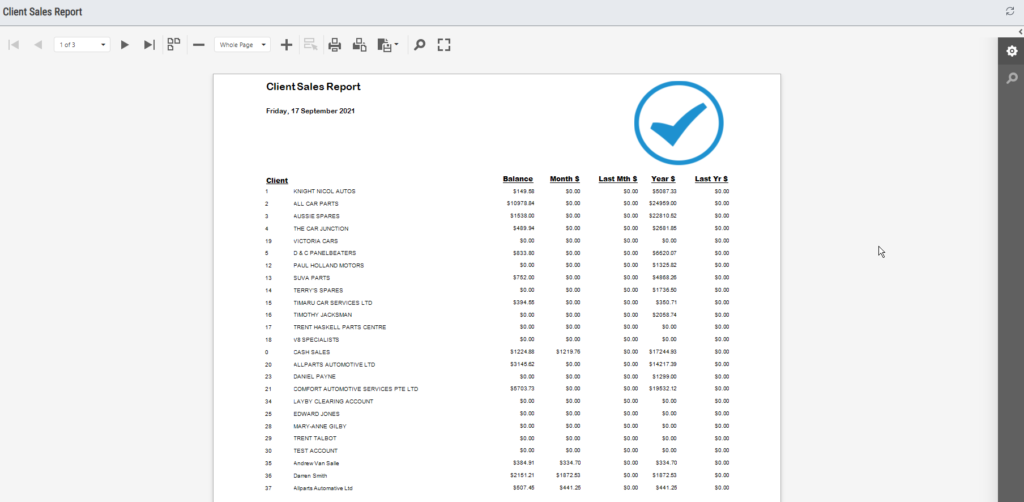
Task: Click the $24959.00 year value
Action: coord(663,204)
